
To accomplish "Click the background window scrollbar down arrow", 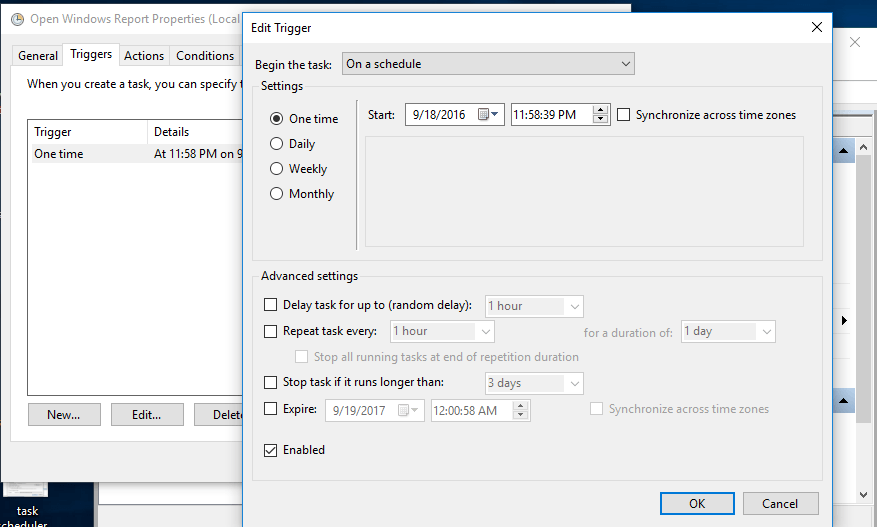I will coord(864,495).
